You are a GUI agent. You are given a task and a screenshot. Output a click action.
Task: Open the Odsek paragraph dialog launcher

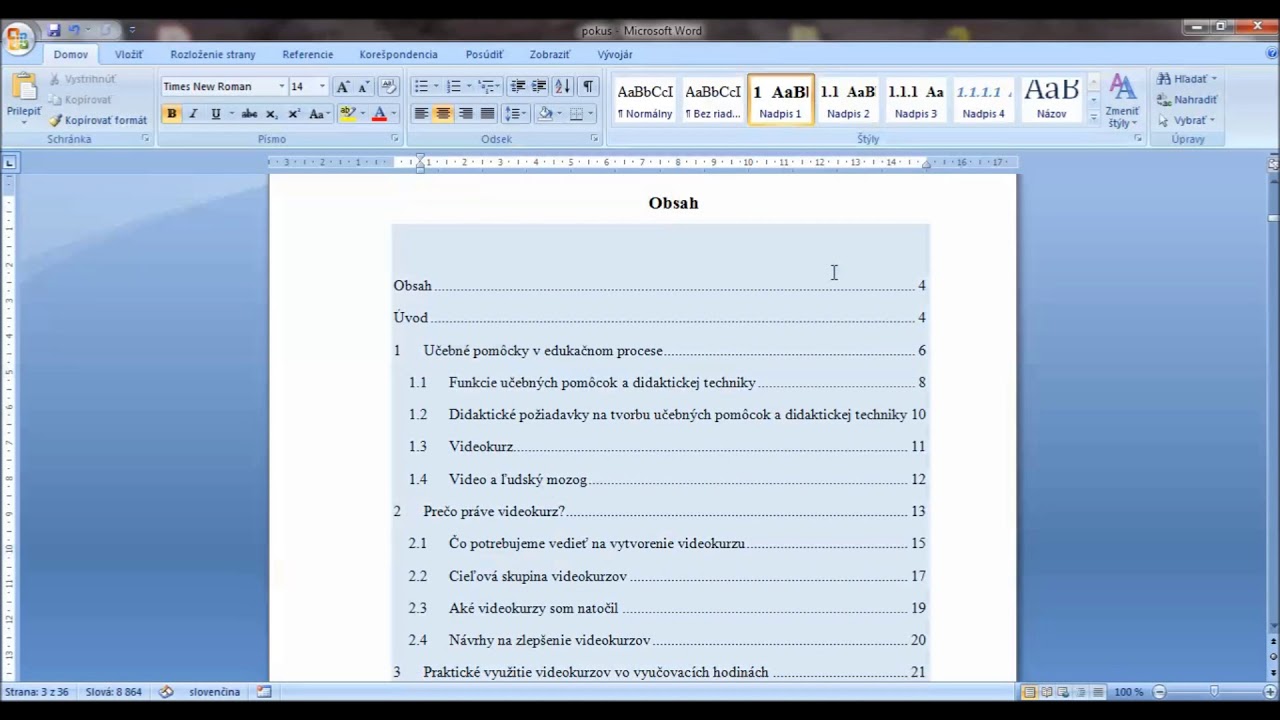click(594, 139)
